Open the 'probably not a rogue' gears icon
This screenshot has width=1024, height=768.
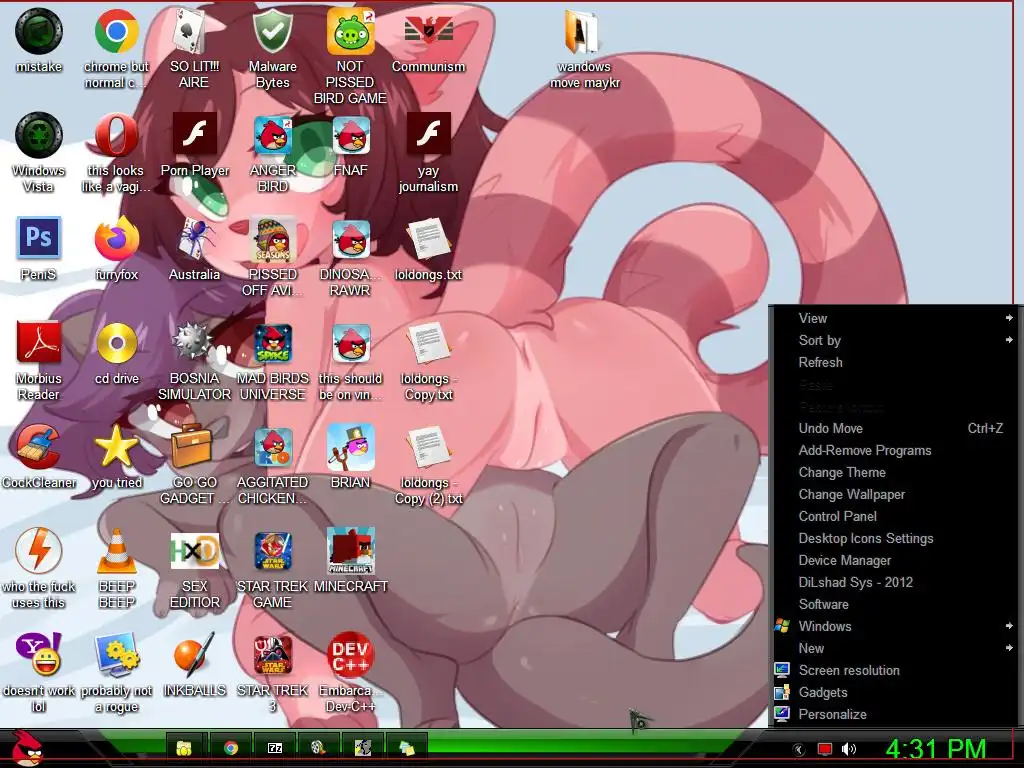click(x=116, y=671)
